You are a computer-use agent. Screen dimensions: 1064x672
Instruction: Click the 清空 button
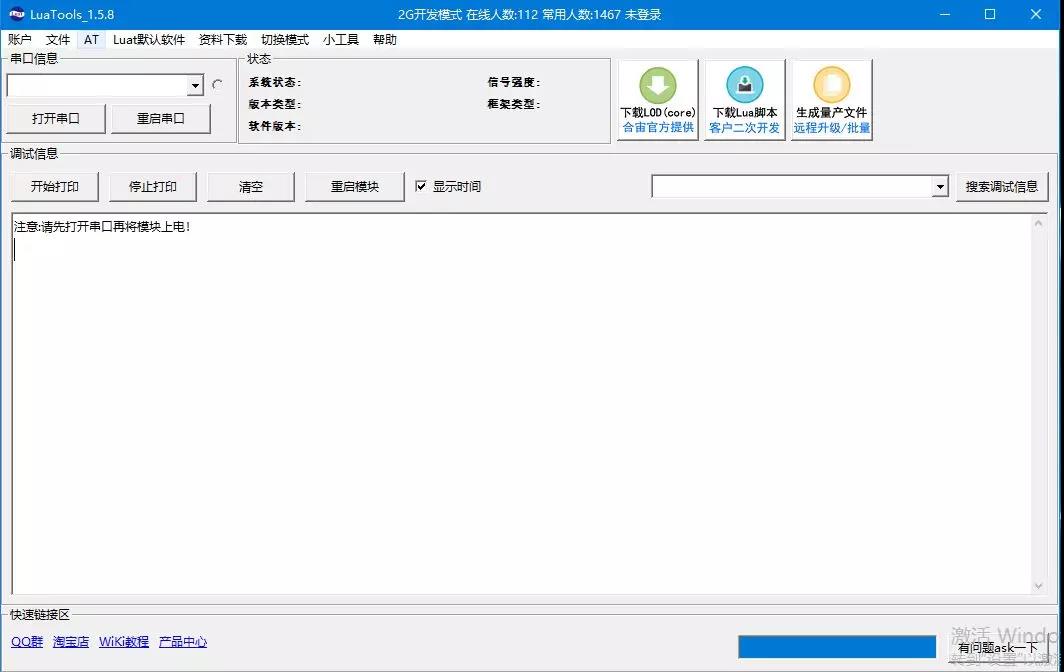click(250, 187)
